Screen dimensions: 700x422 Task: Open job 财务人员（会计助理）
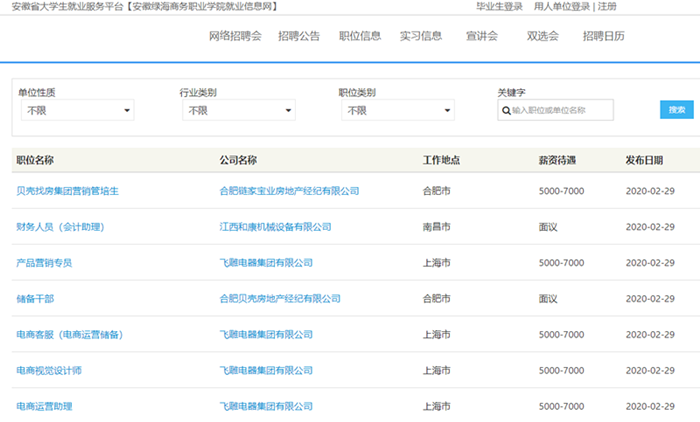coord(60,227)
